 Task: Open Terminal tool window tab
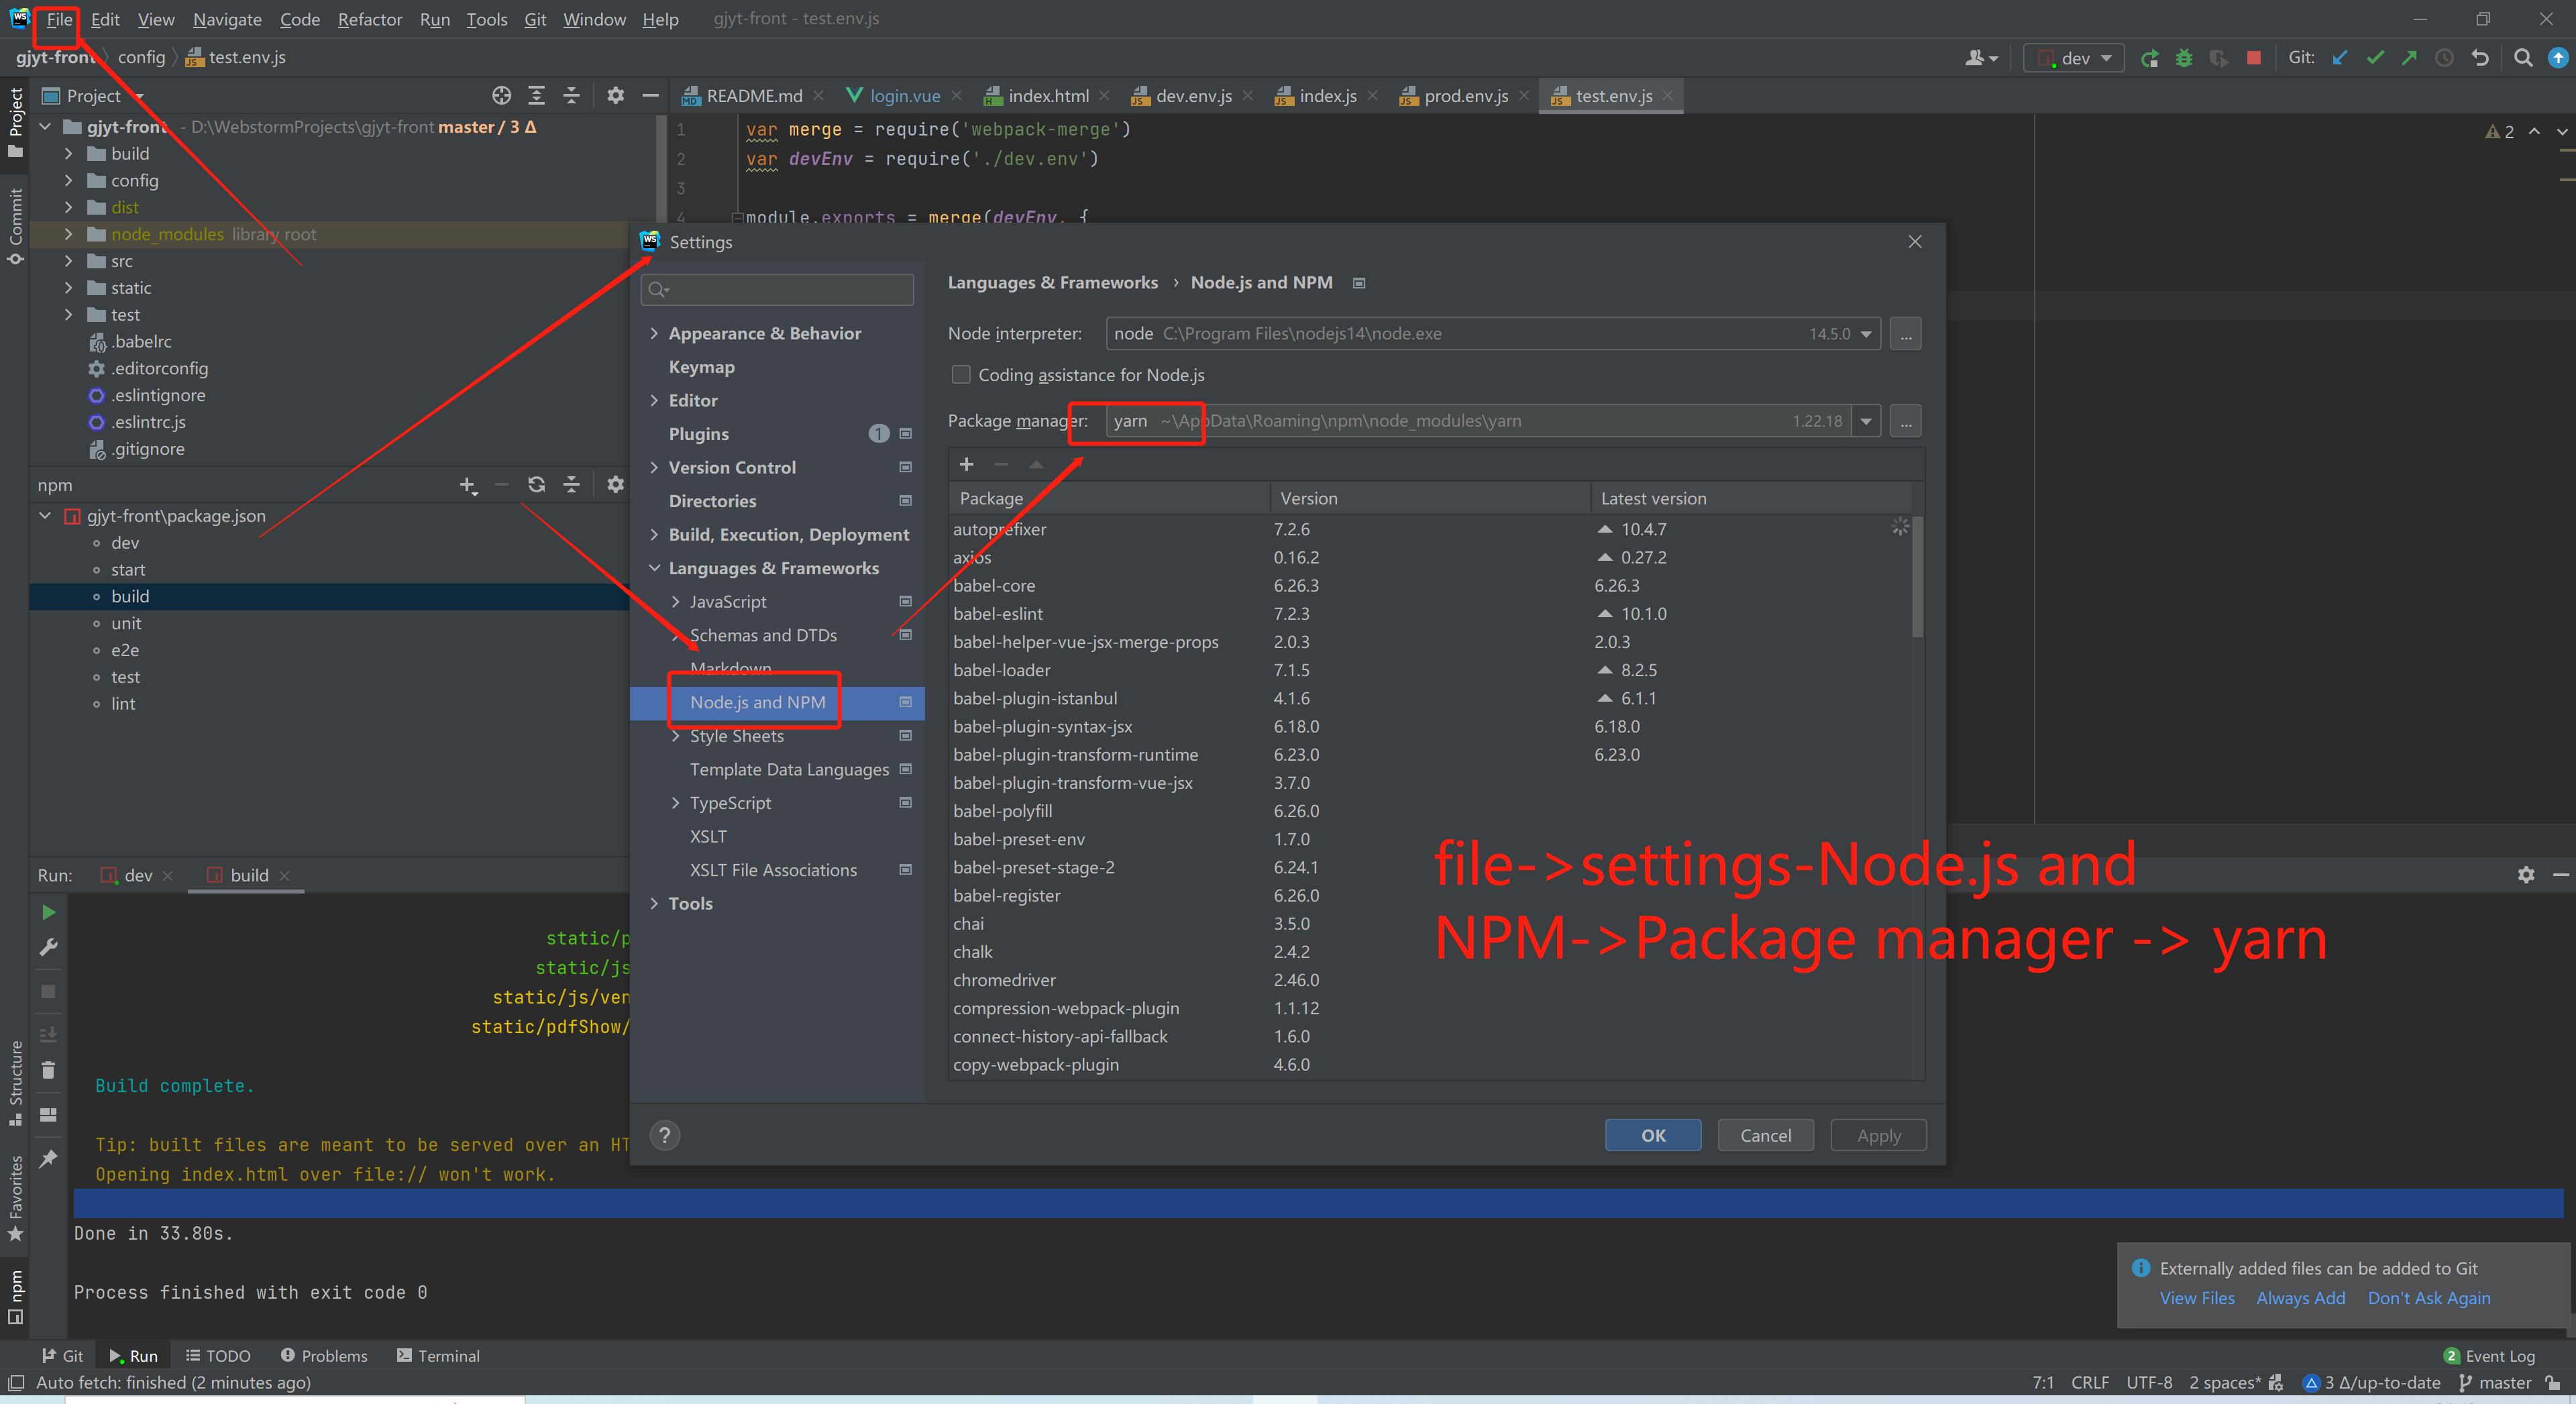[x=438, y=1356]
